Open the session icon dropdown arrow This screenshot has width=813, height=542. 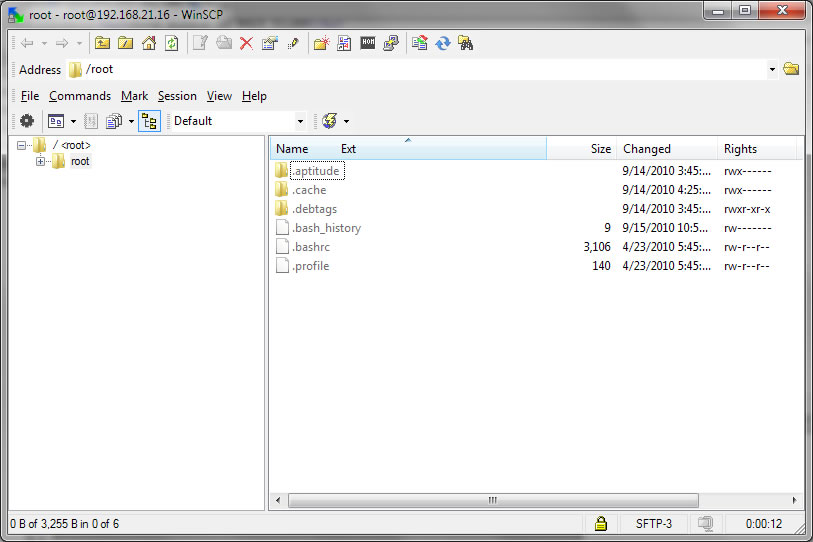click(x=346, y=121)
